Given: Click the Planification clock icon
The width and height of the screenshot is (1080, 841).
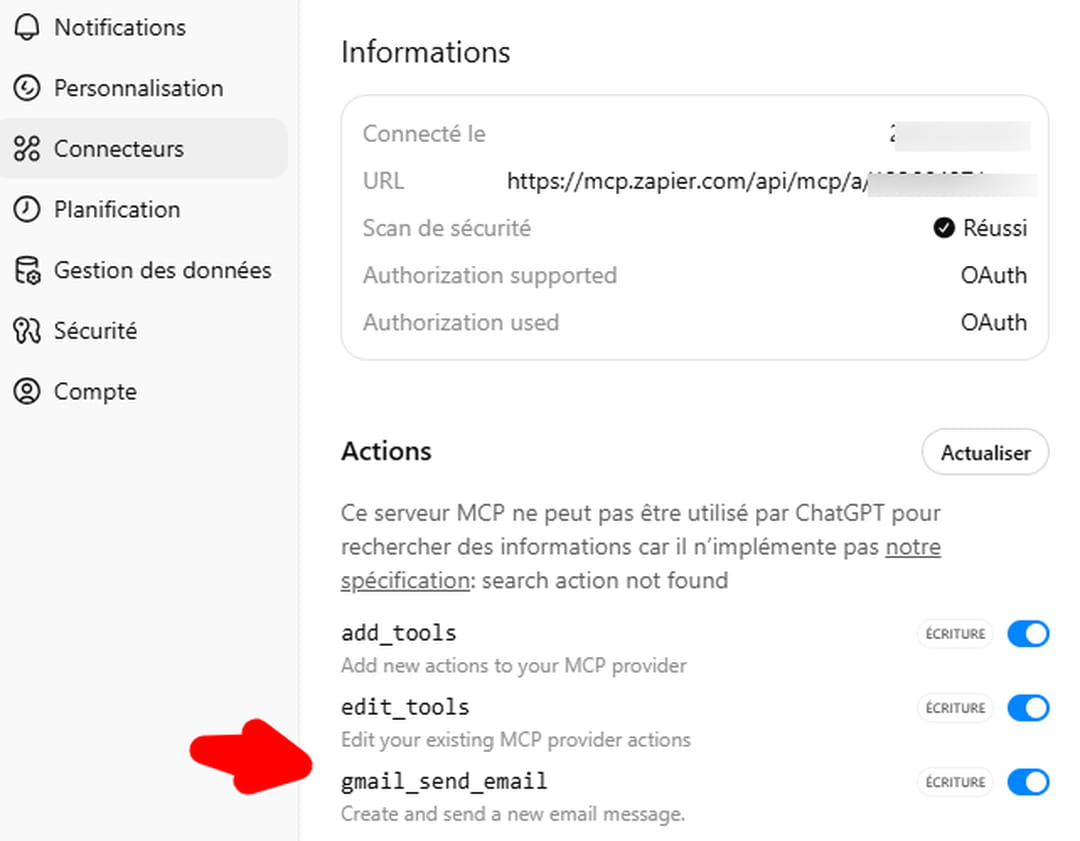Looking at the screenshot, I should [x=27, y=210].
